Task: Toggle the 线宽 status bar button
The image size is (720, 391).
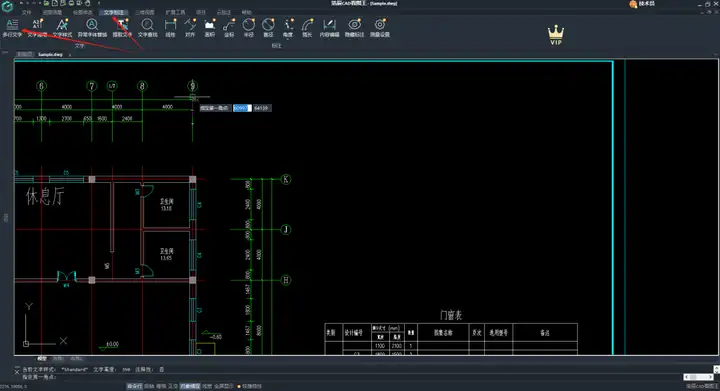Action: click(207, 386)
